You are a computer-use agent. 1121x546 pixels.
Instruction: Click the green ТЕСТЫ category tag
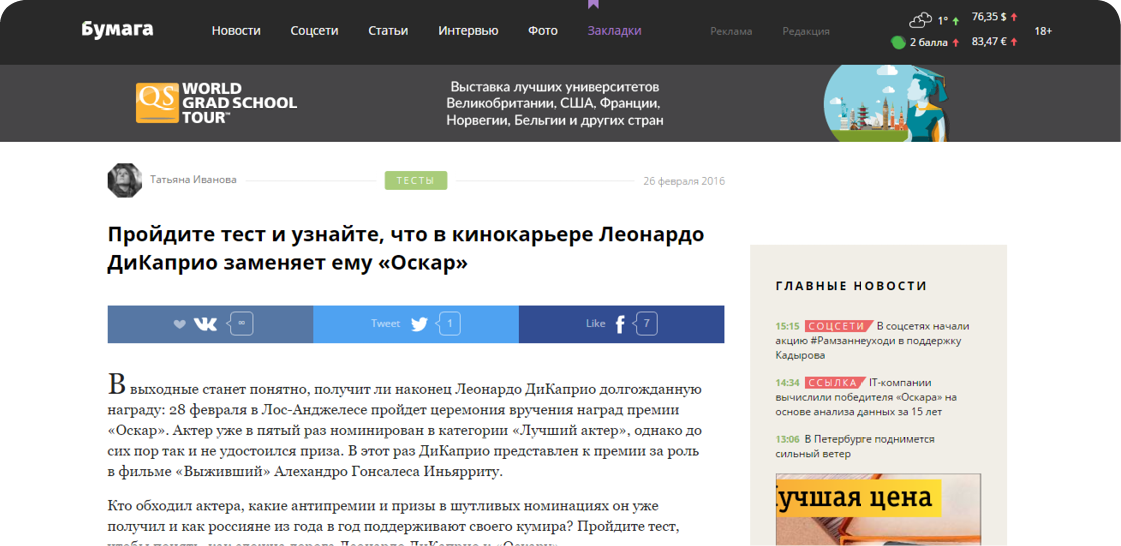tap(415, 181)
